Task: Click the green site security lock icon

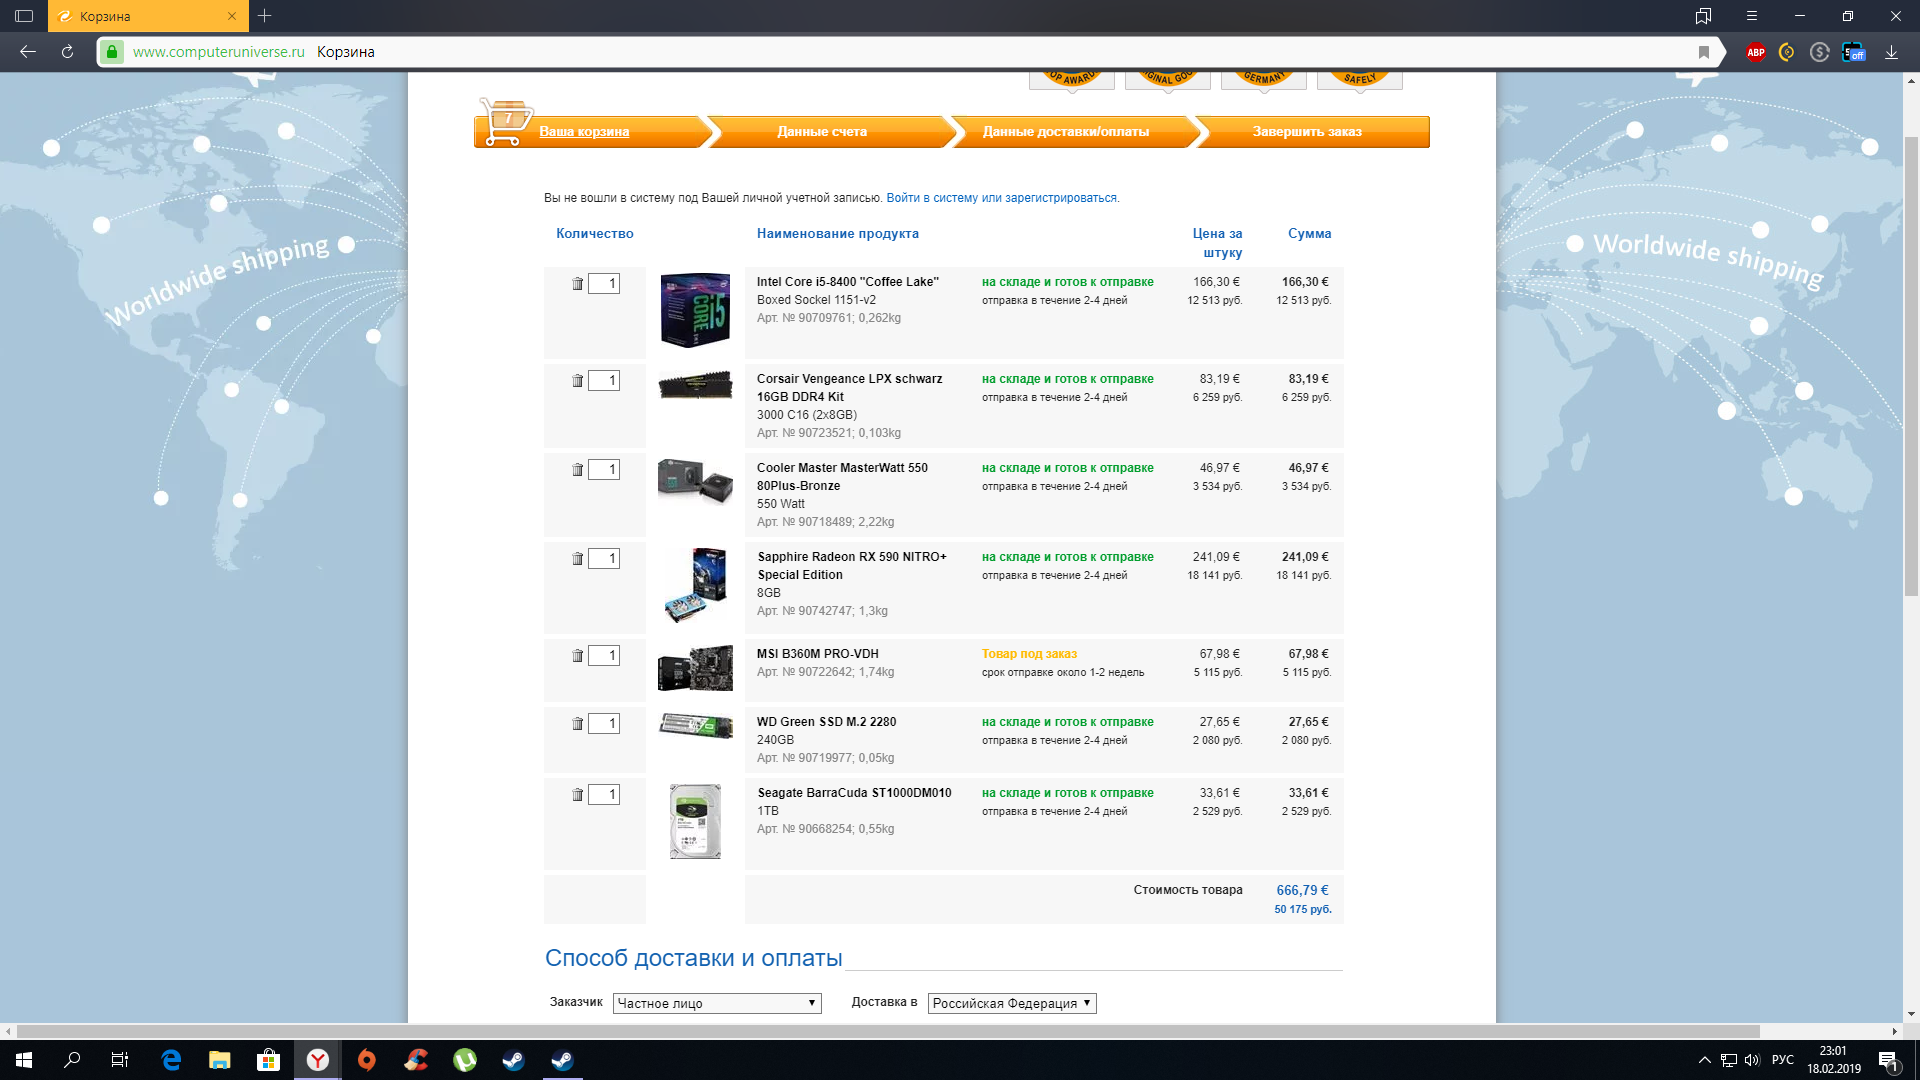Action: (x=112, y=52)
